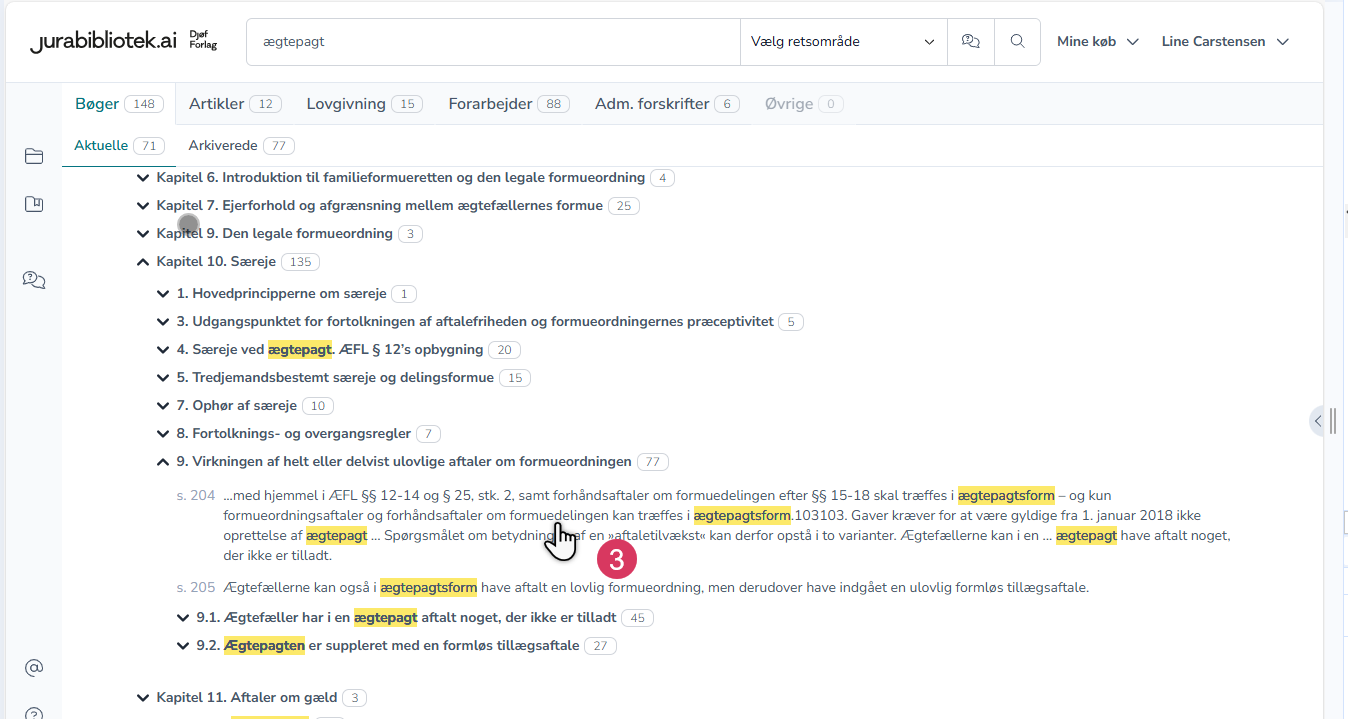The width and height of the screenshot is (1348, 719).
Task: Open the chat bubbles icon in sidebar
Action: (34, 280)
